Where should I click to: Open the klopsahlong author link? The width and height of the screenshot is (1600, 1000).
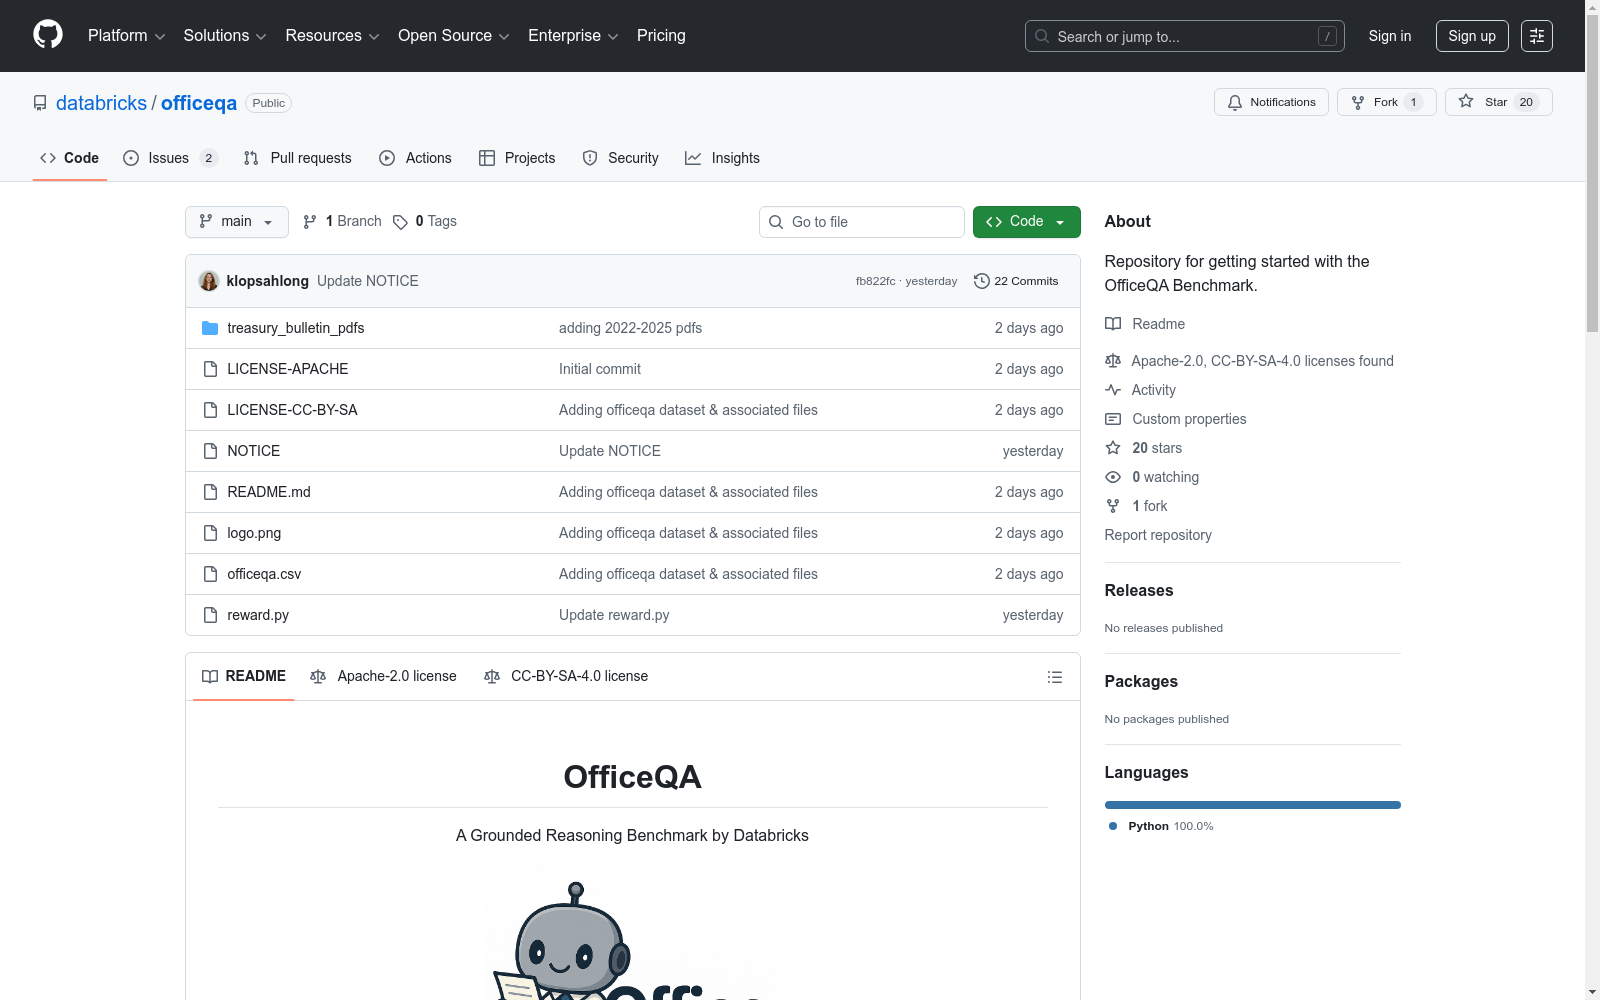pos(267,281)
